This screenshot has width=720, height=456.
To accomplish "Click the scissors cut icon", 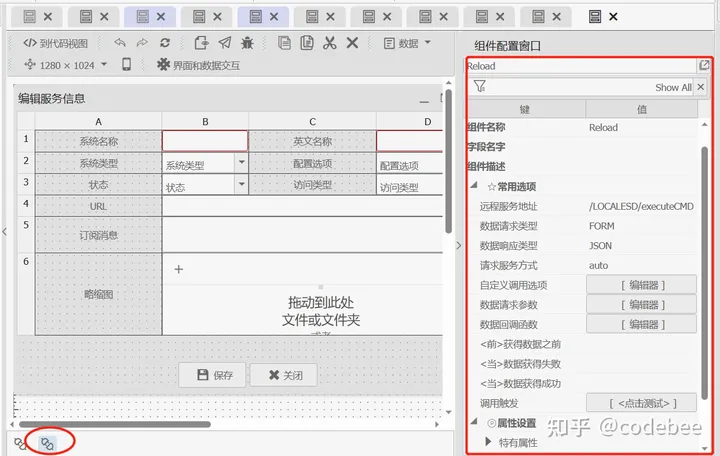I will click(x=329, y=43).
